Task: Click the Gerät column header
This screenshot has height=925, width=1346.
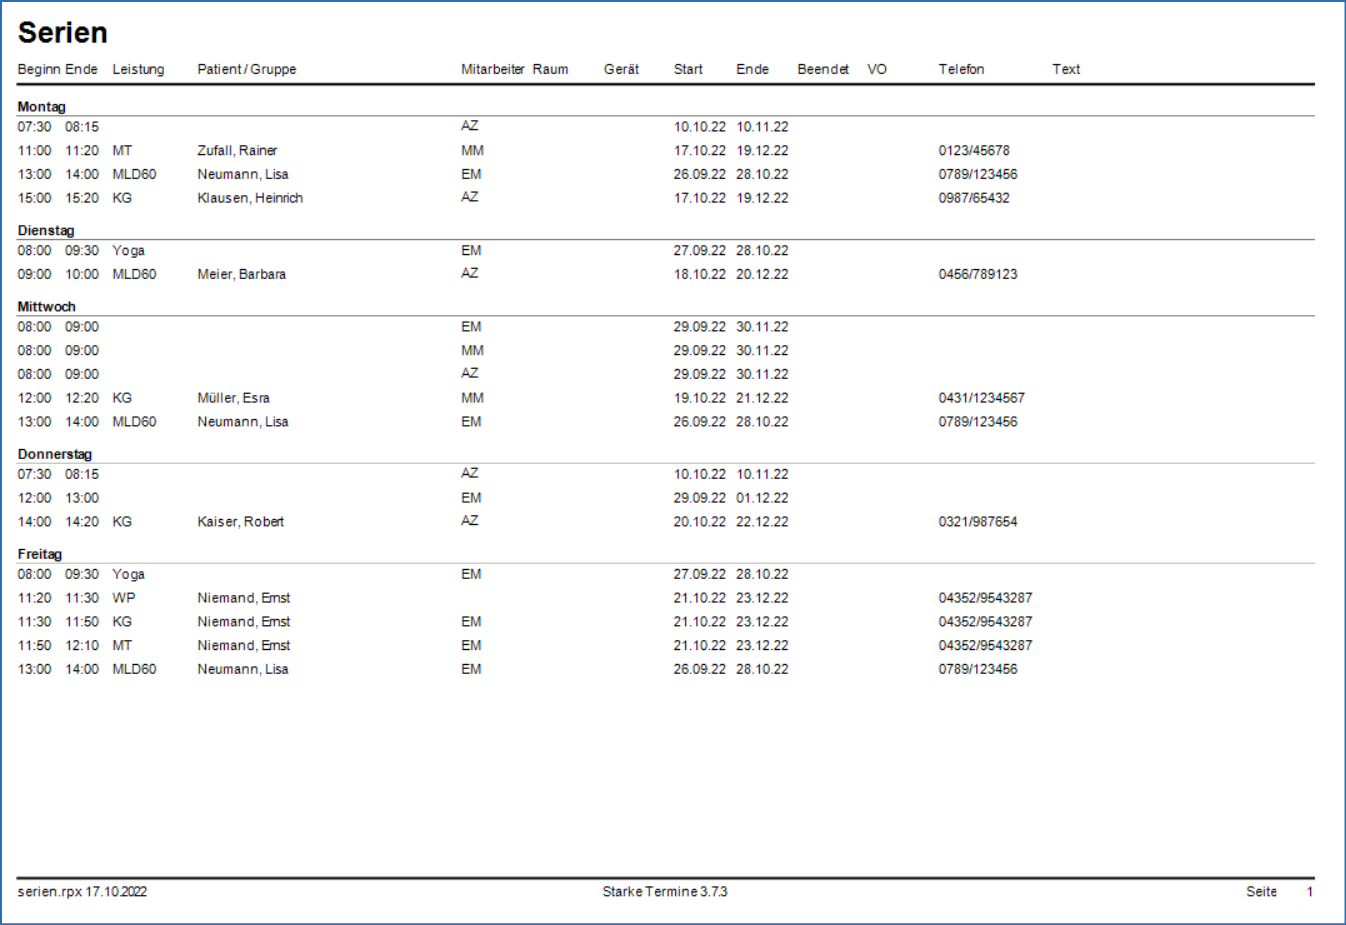Action: point(621,69)
